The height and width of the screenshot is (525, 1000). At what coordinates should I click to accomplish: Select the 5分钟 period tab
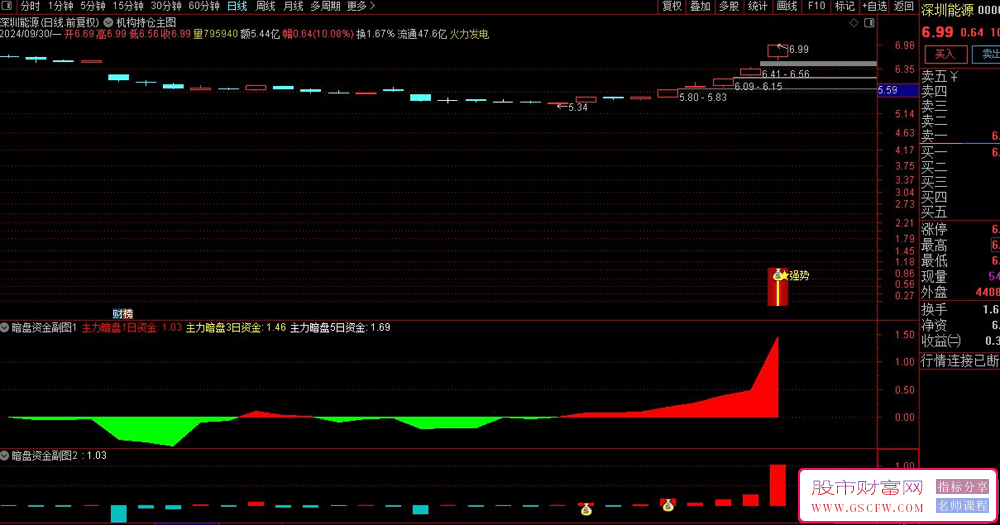pyautogui.click(x=92, y=6)
